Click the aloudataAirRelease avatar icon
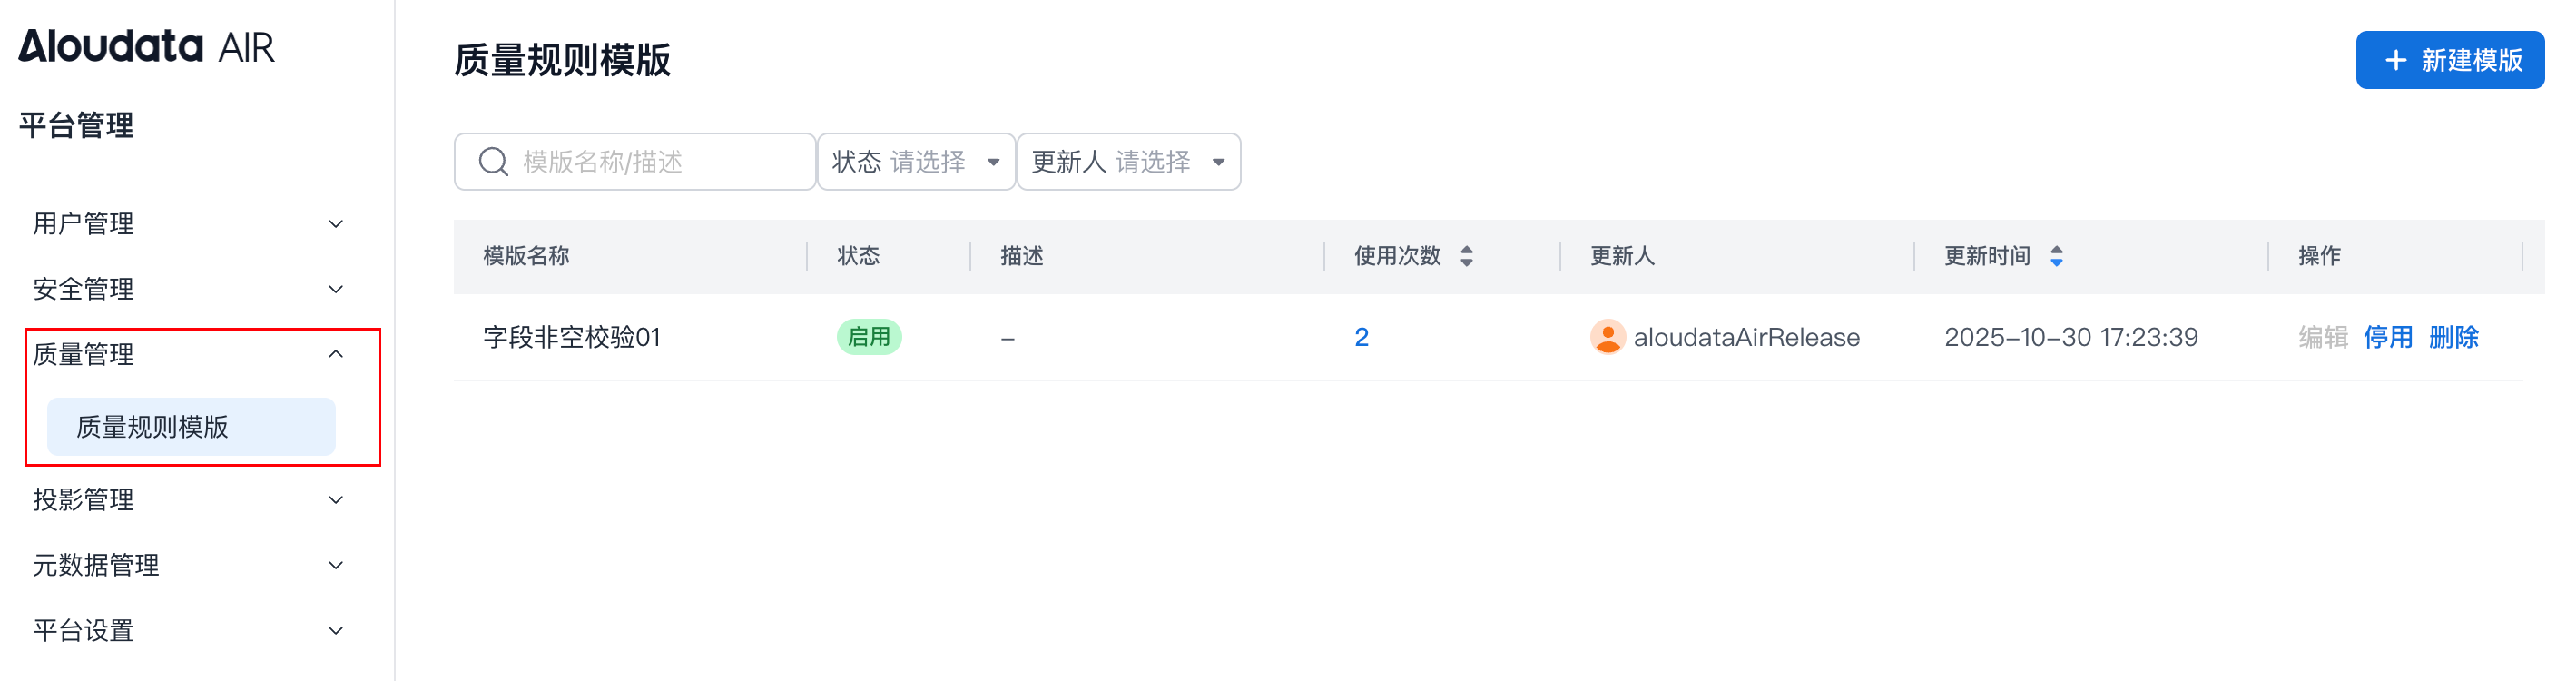 (1608, 337)
